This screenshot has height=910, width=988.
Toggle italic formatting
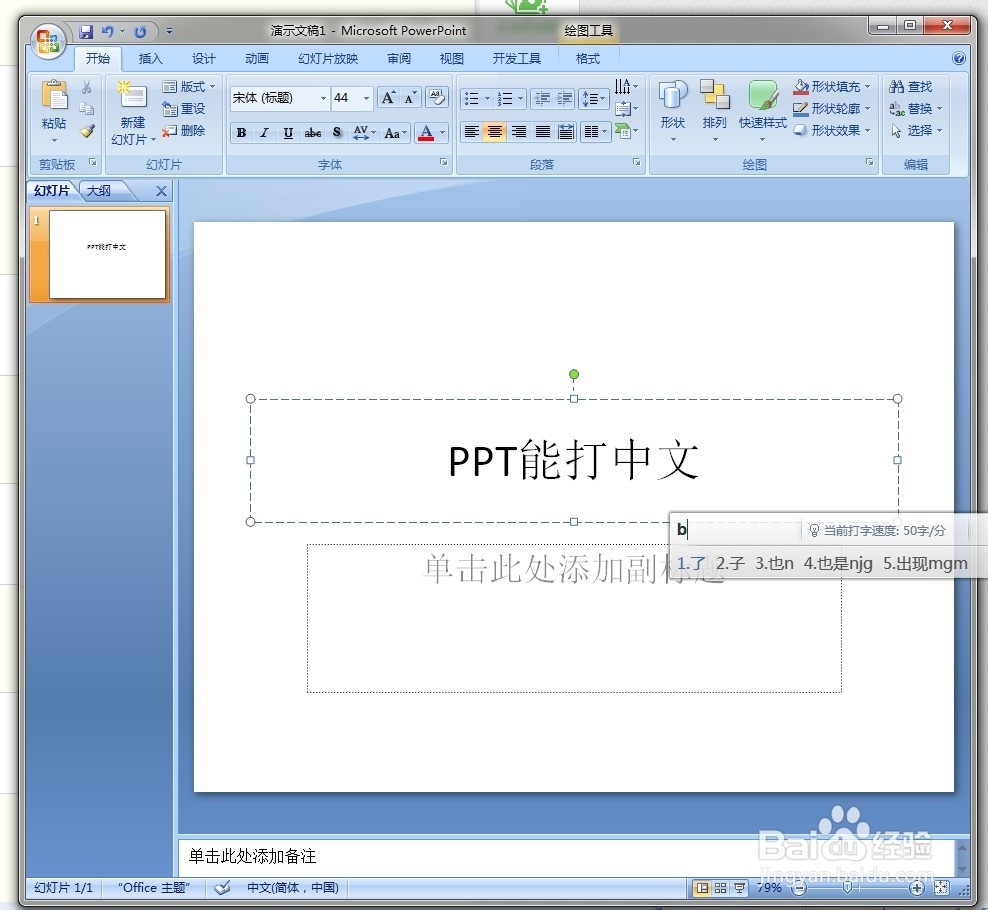pyautogui.click(x=265, y=132)
